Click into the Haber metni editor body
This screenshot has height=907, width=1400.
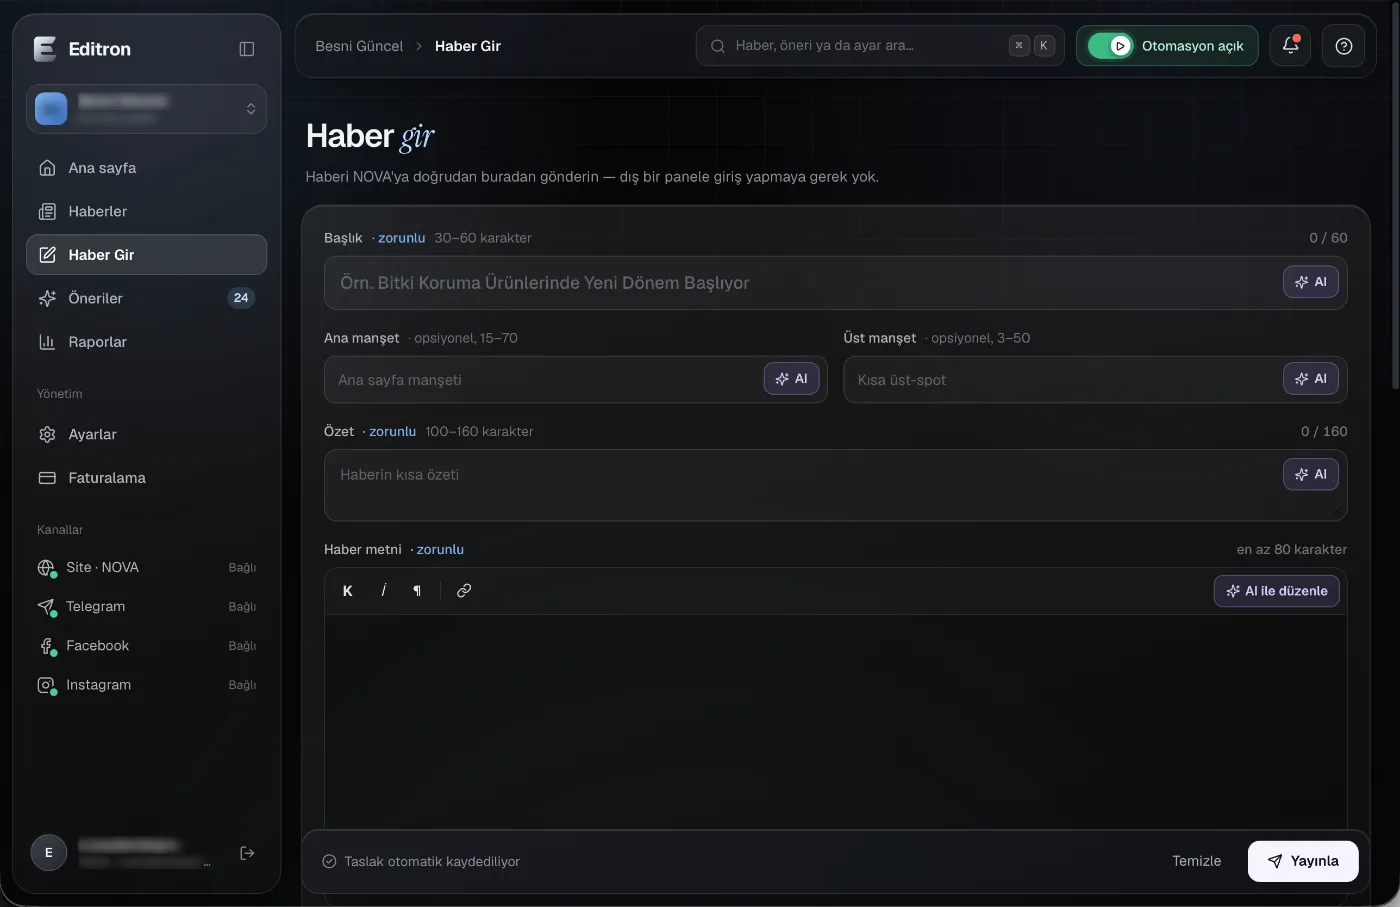(x=835, y=722)
